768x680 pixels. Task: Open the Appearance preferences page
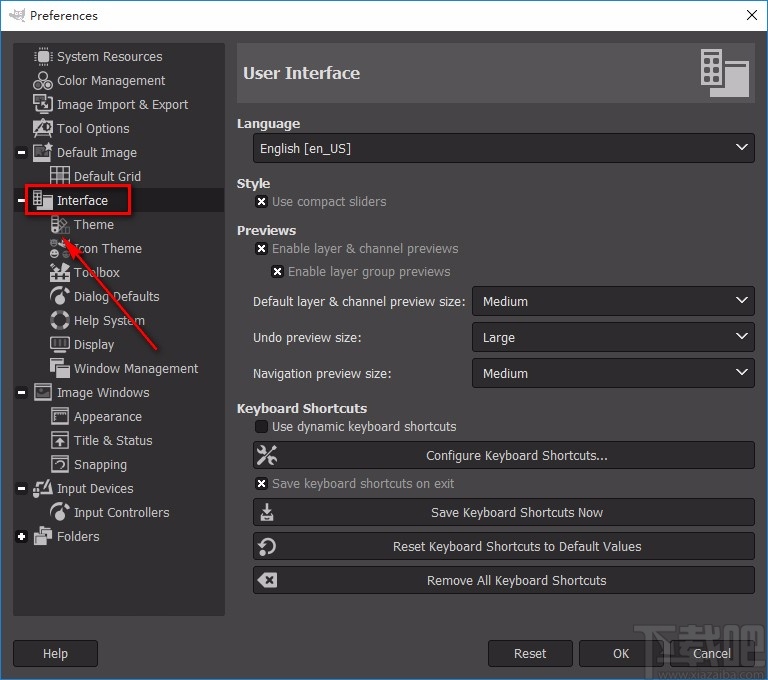107,417
